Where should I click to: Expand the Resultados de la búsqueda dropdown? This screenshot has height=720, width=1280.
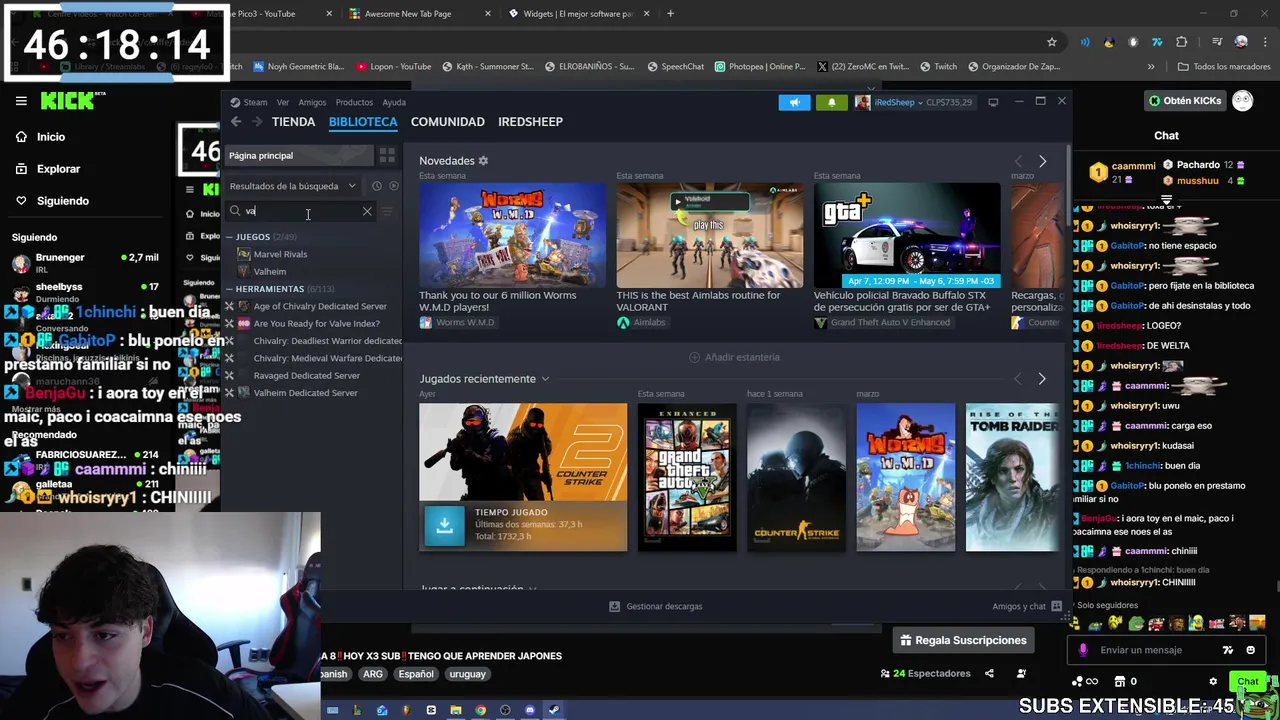point(292,186)
